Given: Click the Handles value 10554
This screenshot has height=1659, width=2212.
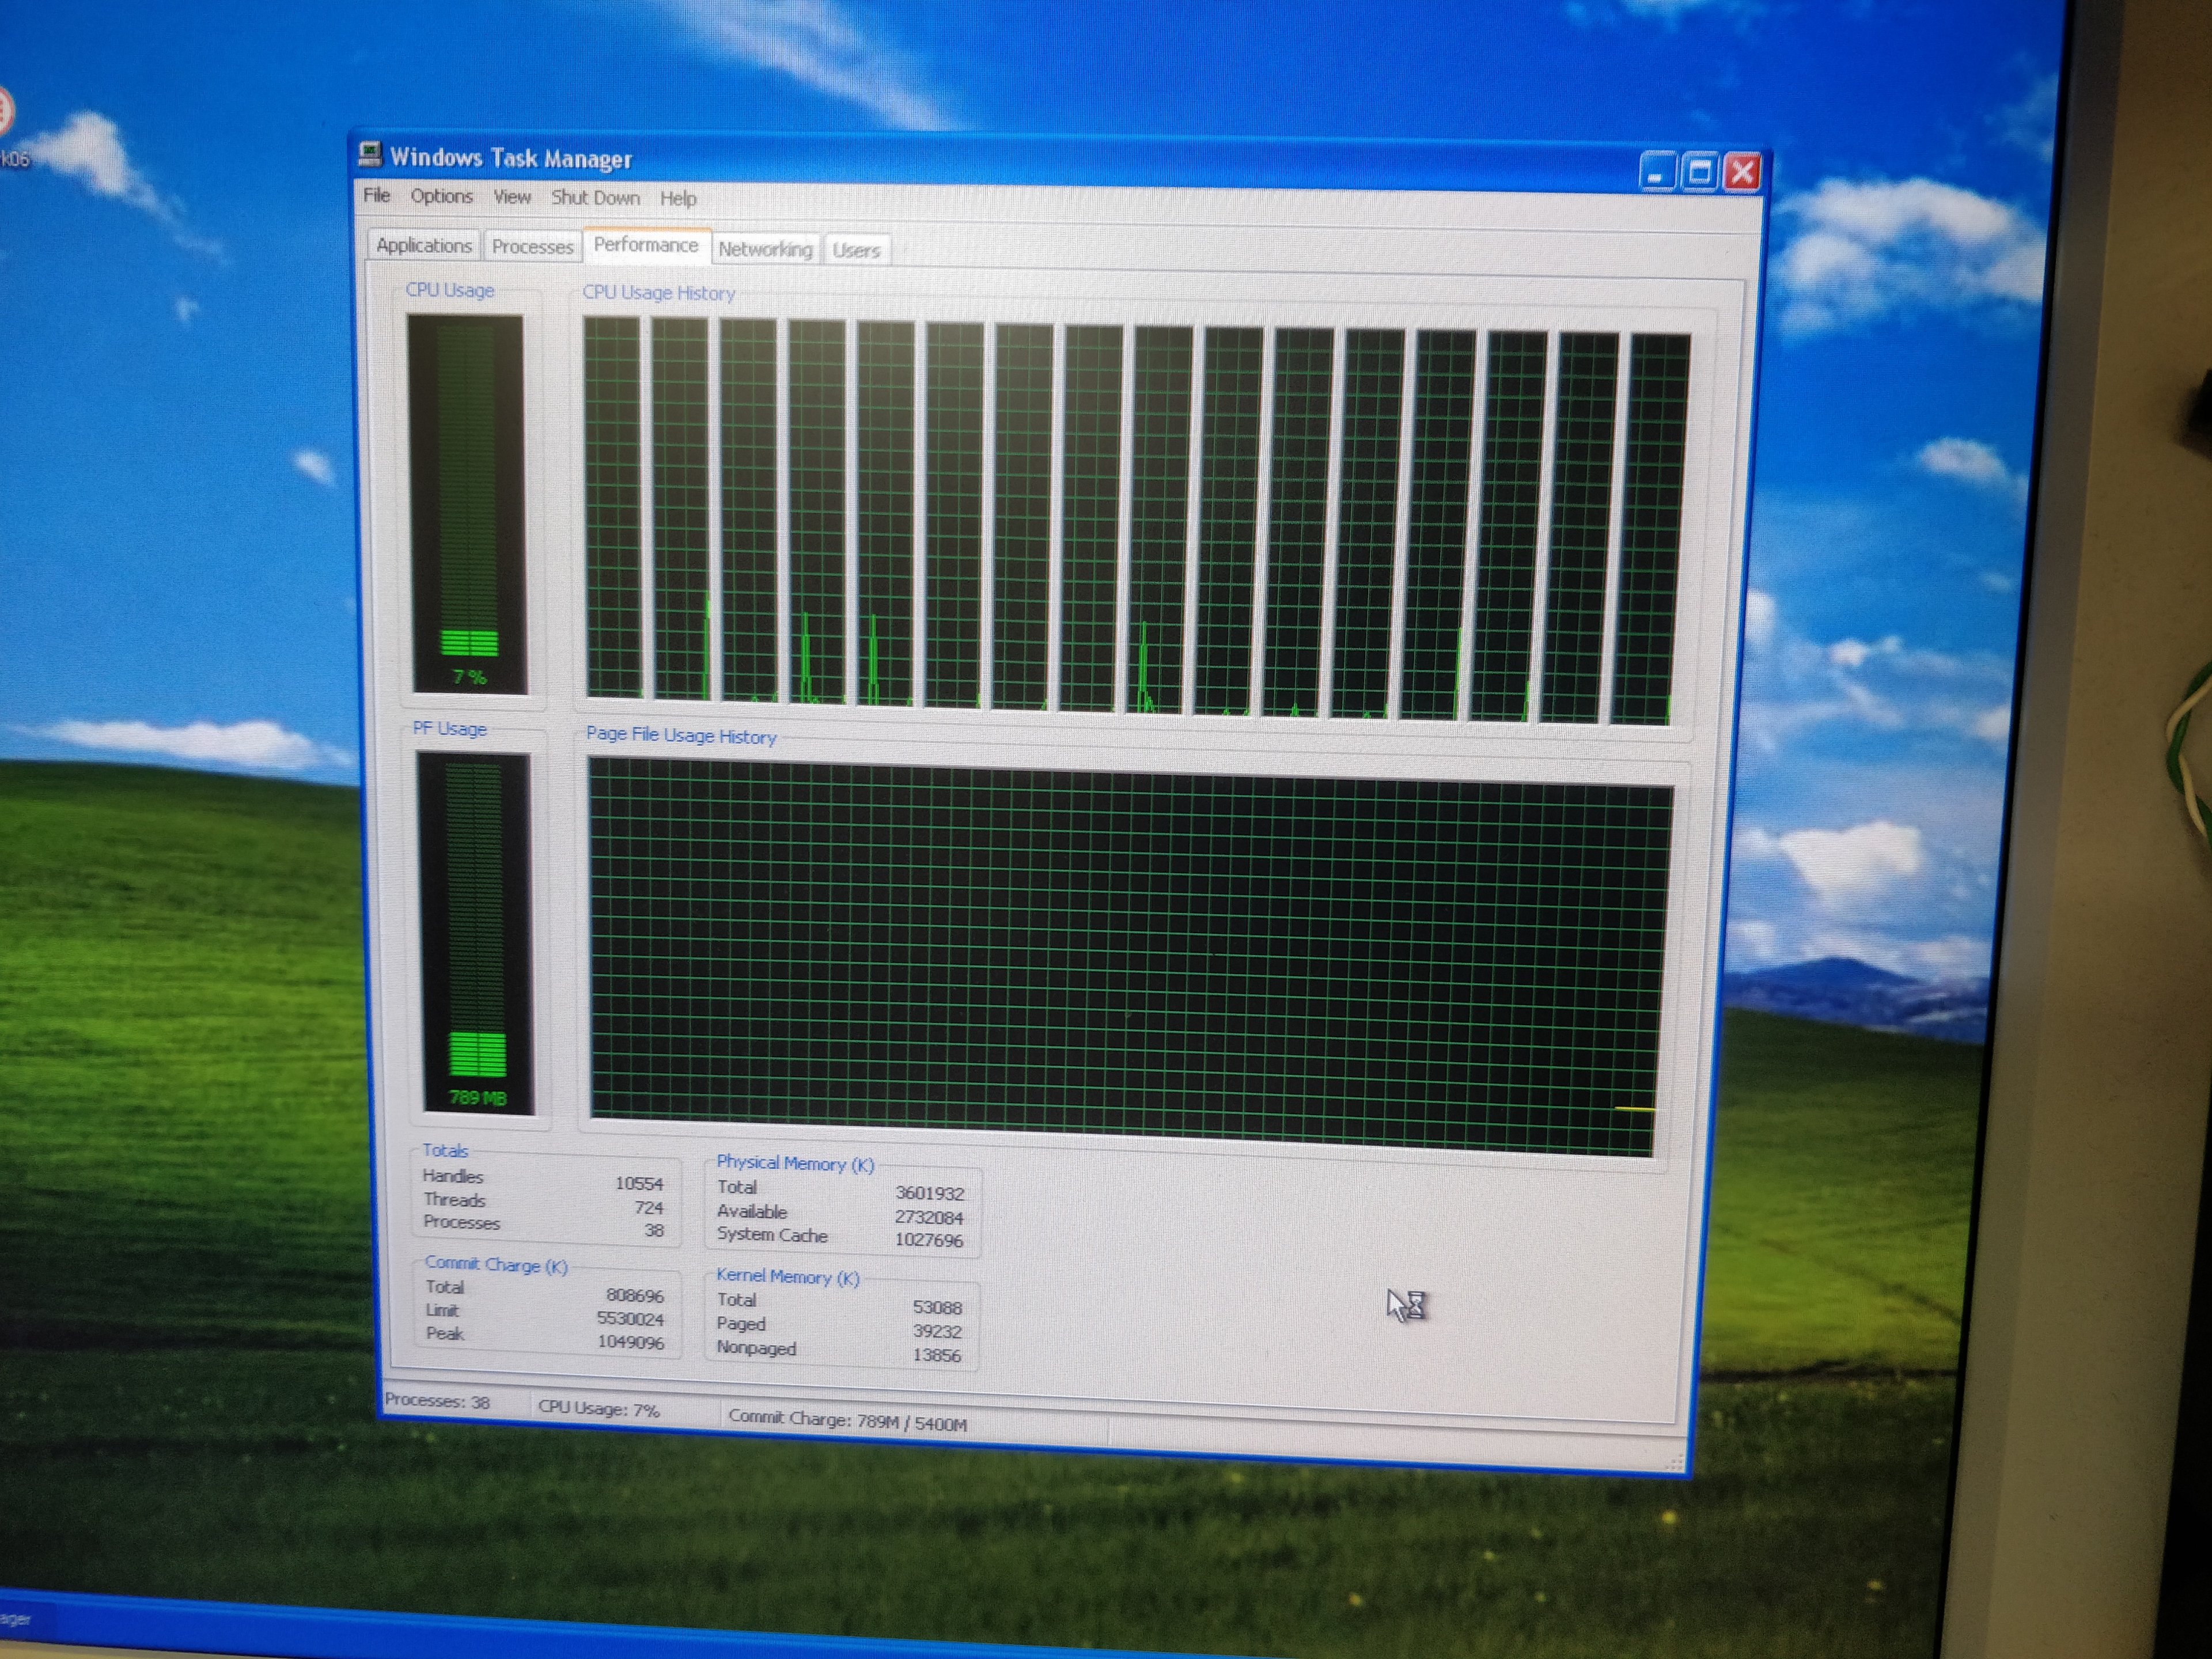Looking at the screenshot, I should point(639,1183).
